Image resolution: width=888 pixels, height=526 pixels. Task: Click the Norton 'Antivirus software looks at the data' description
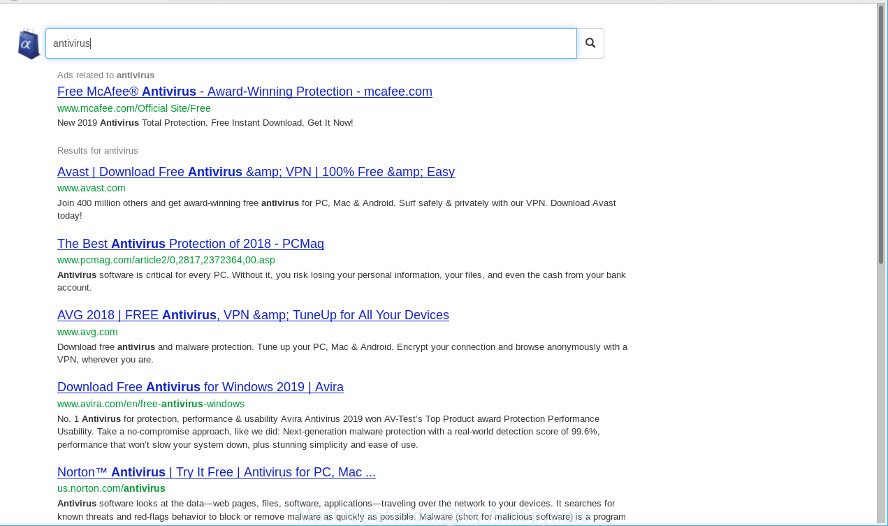(x=341, y=510)
